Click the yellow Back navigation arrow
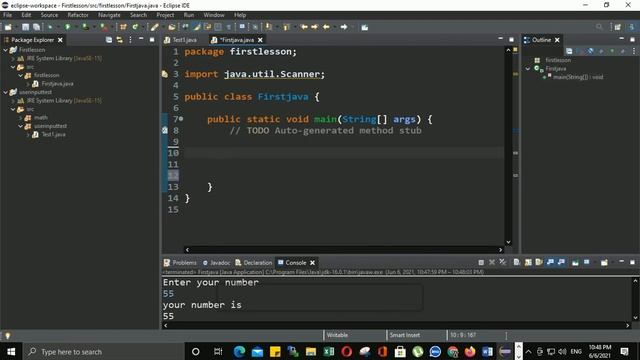 pos(326,27)
